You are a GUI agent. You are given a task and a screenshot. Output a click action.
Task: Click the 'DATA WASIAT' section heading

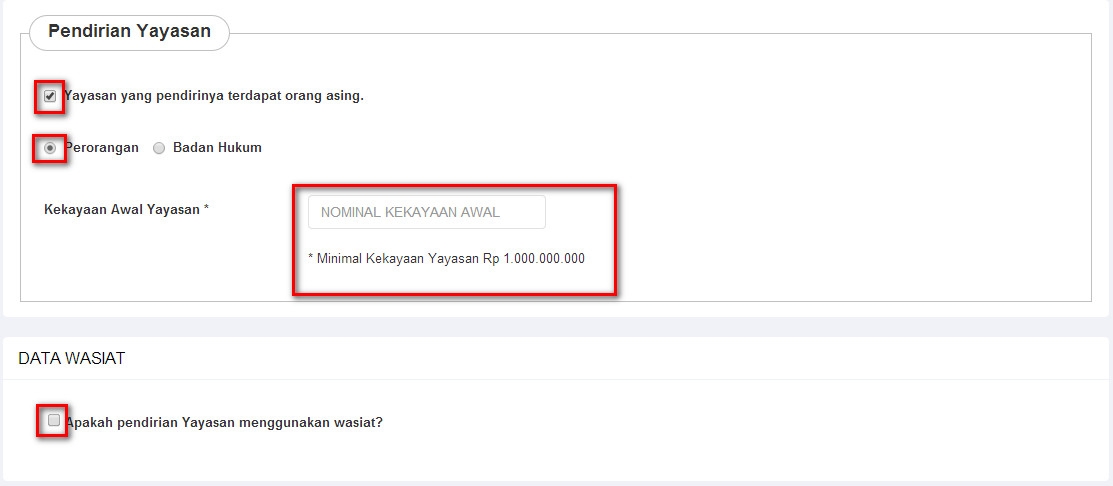71,358
